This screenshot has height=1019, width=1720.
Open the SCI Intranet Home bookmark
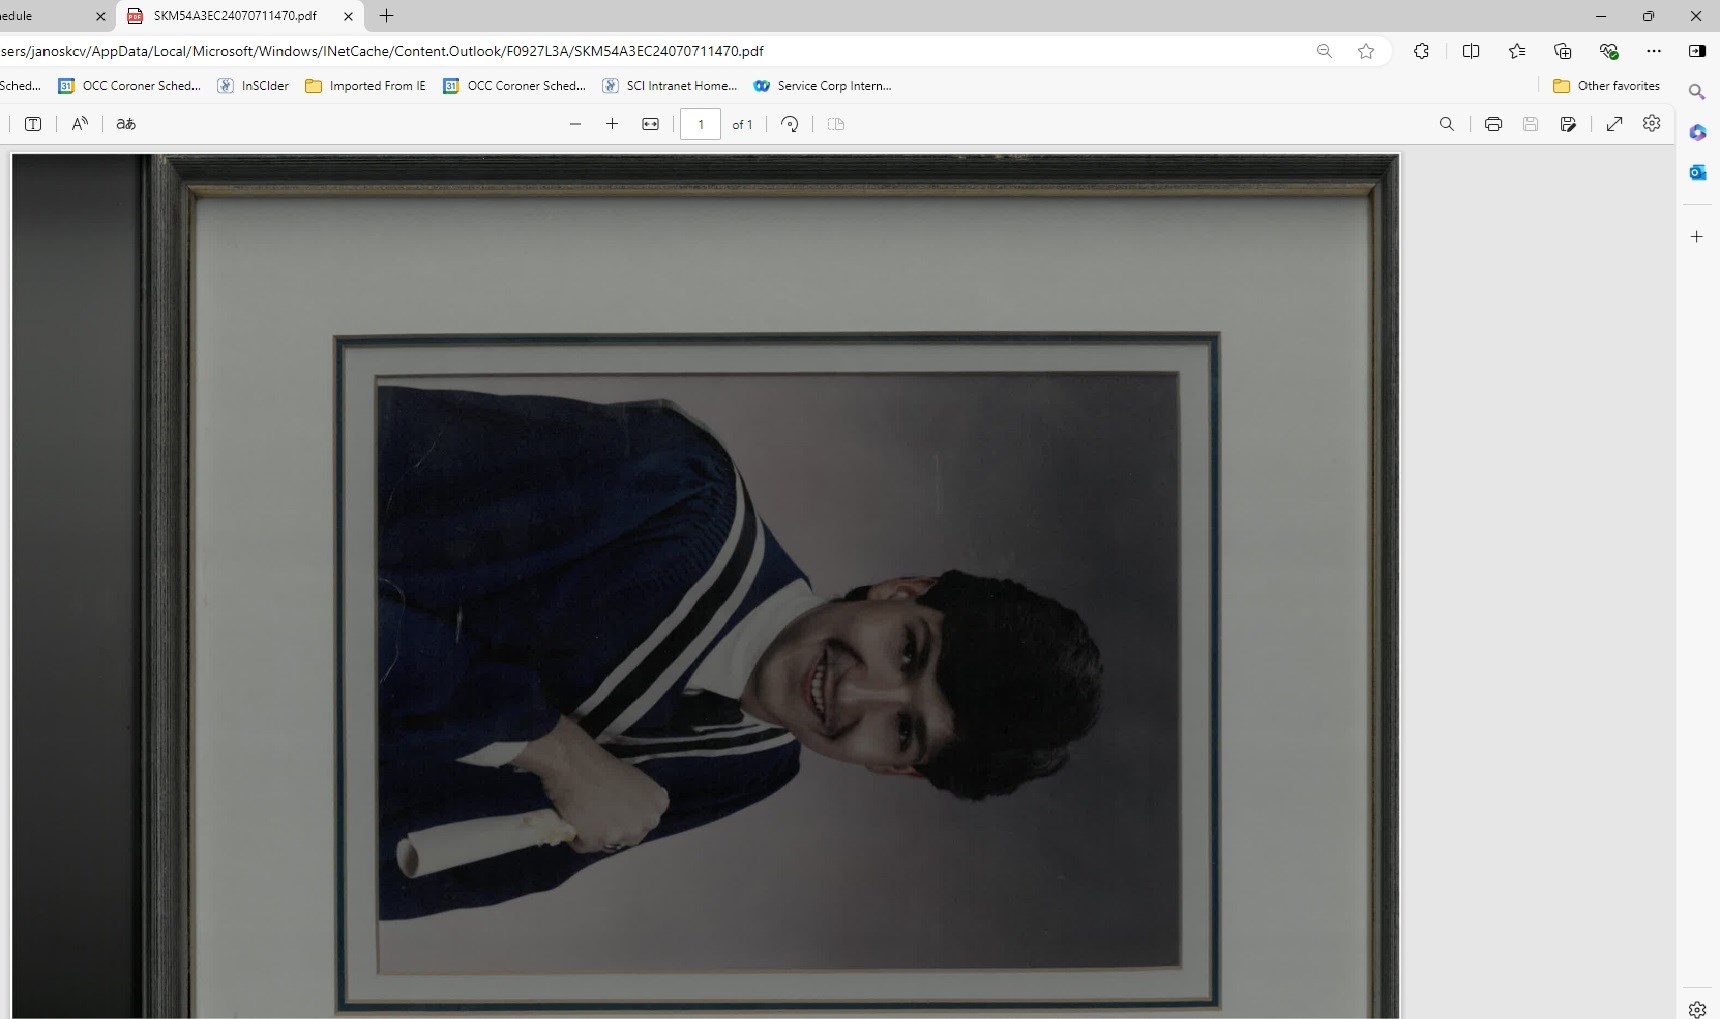point(669,86)
